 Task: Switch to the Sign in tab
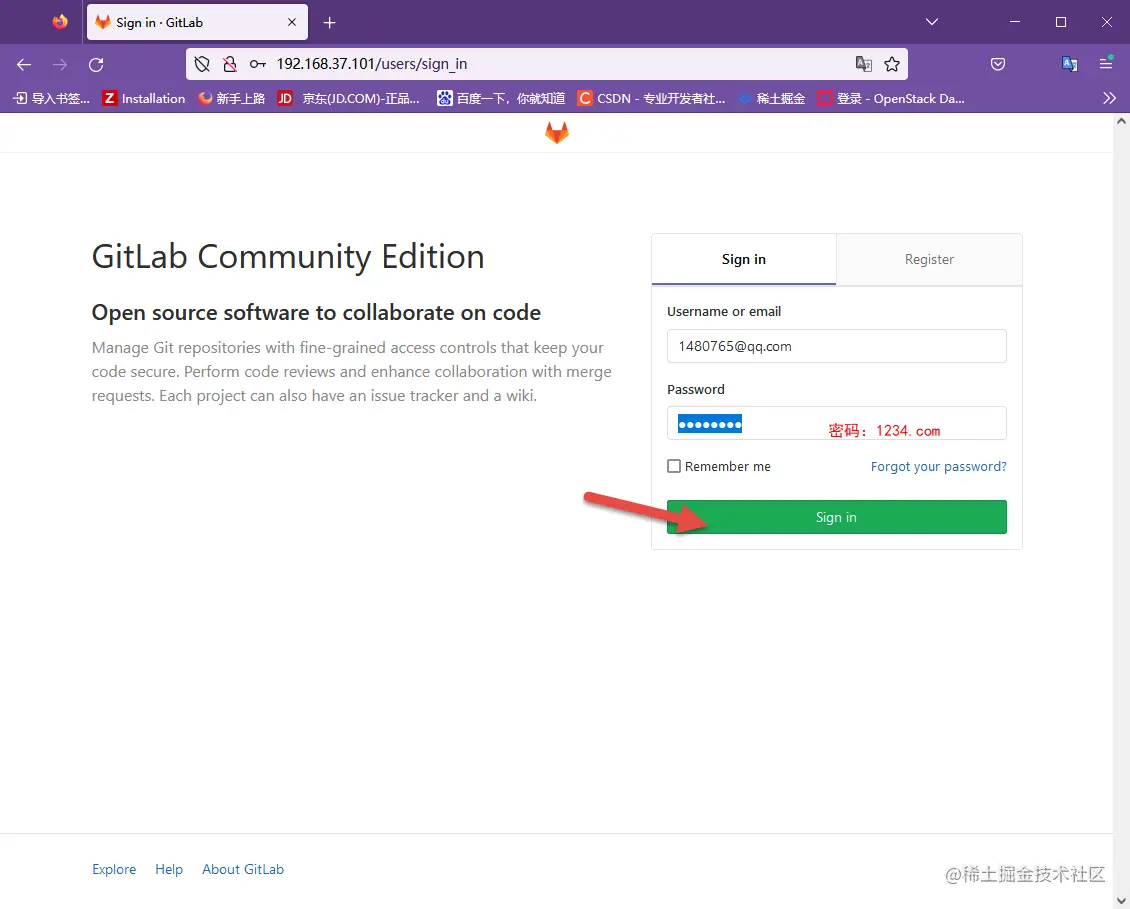click(x=744, y=260)
